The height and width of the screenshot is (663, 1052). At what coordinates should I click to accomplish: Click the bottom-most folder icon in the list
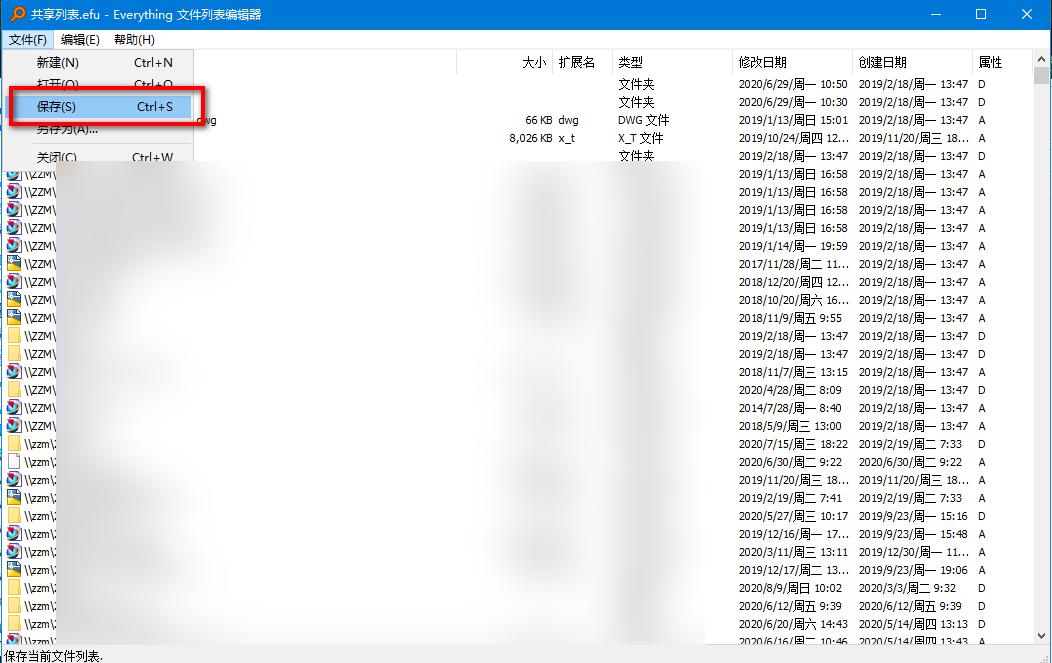(14, 622)
